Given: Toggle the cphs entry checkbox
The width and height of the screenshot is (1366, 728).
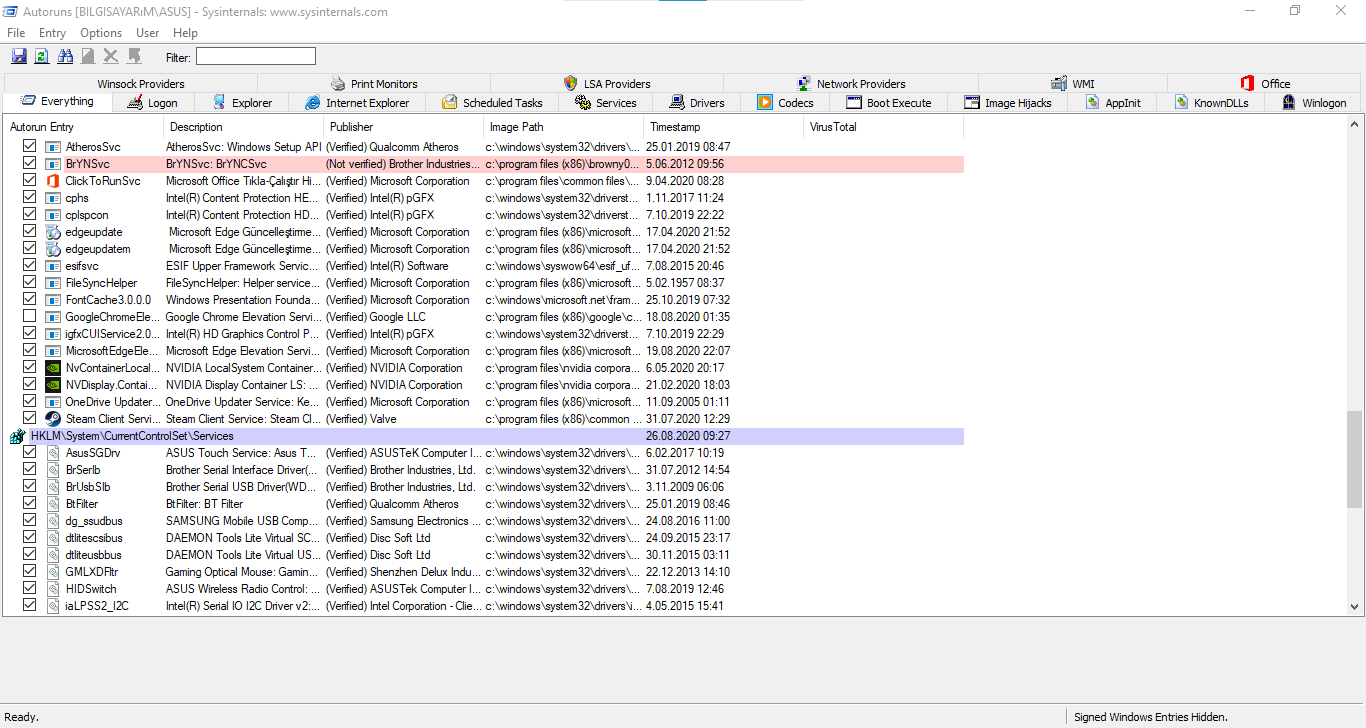Looking at the screenshot, I should pos(29,197).
